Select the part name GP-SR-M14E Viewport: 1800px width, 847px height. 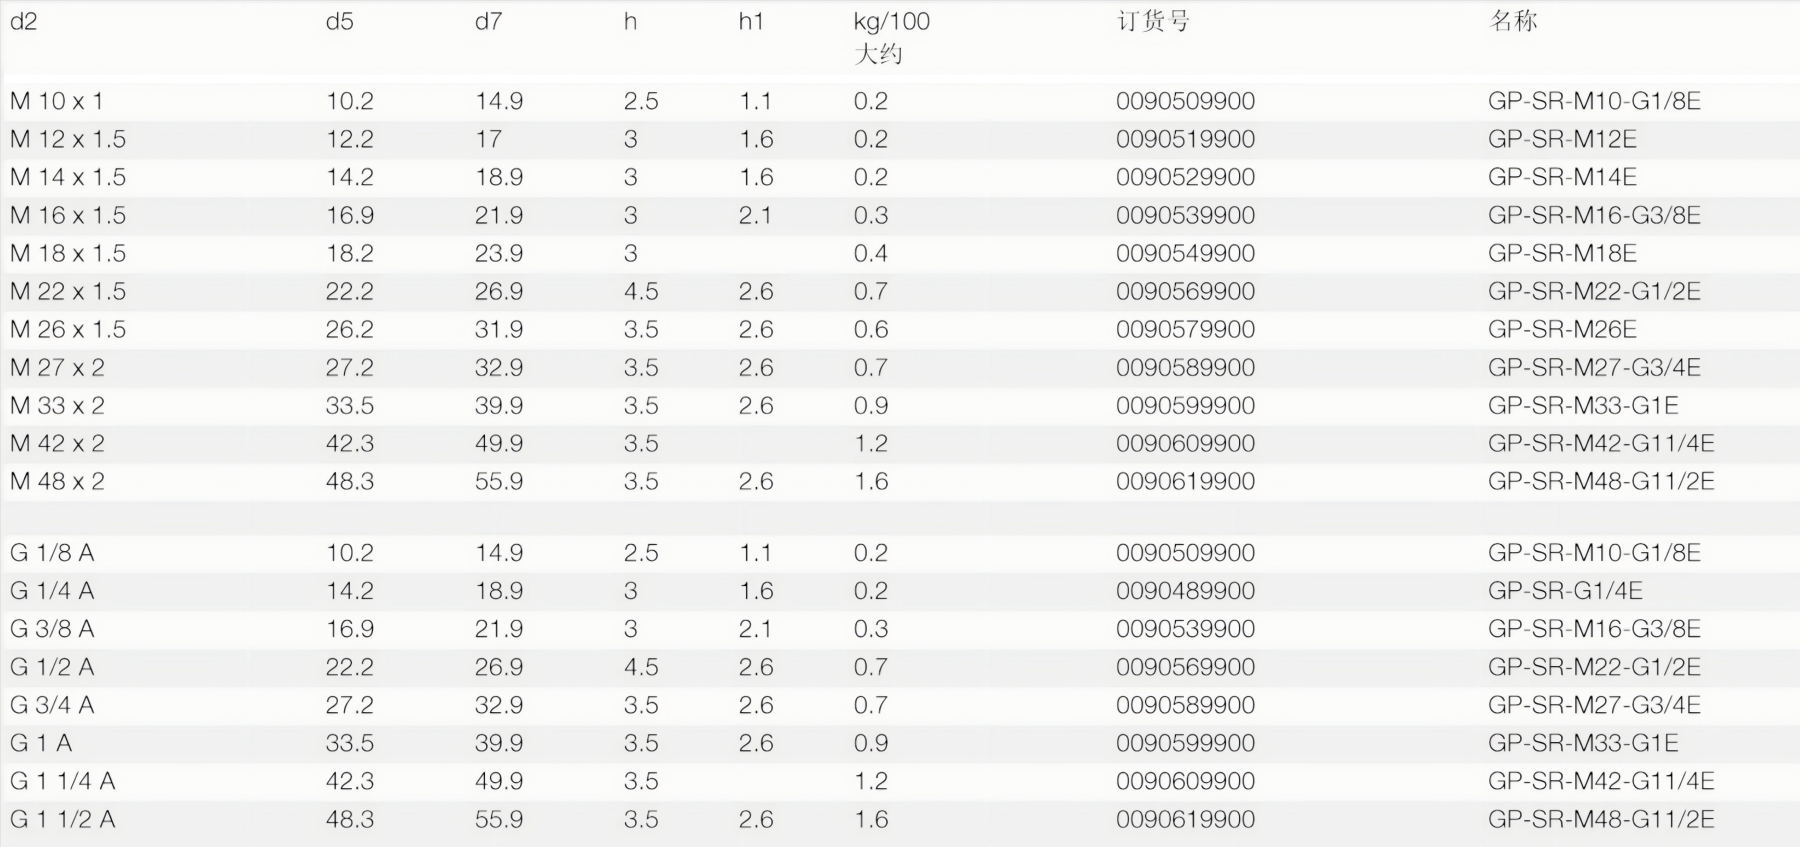coord(1562,177)
